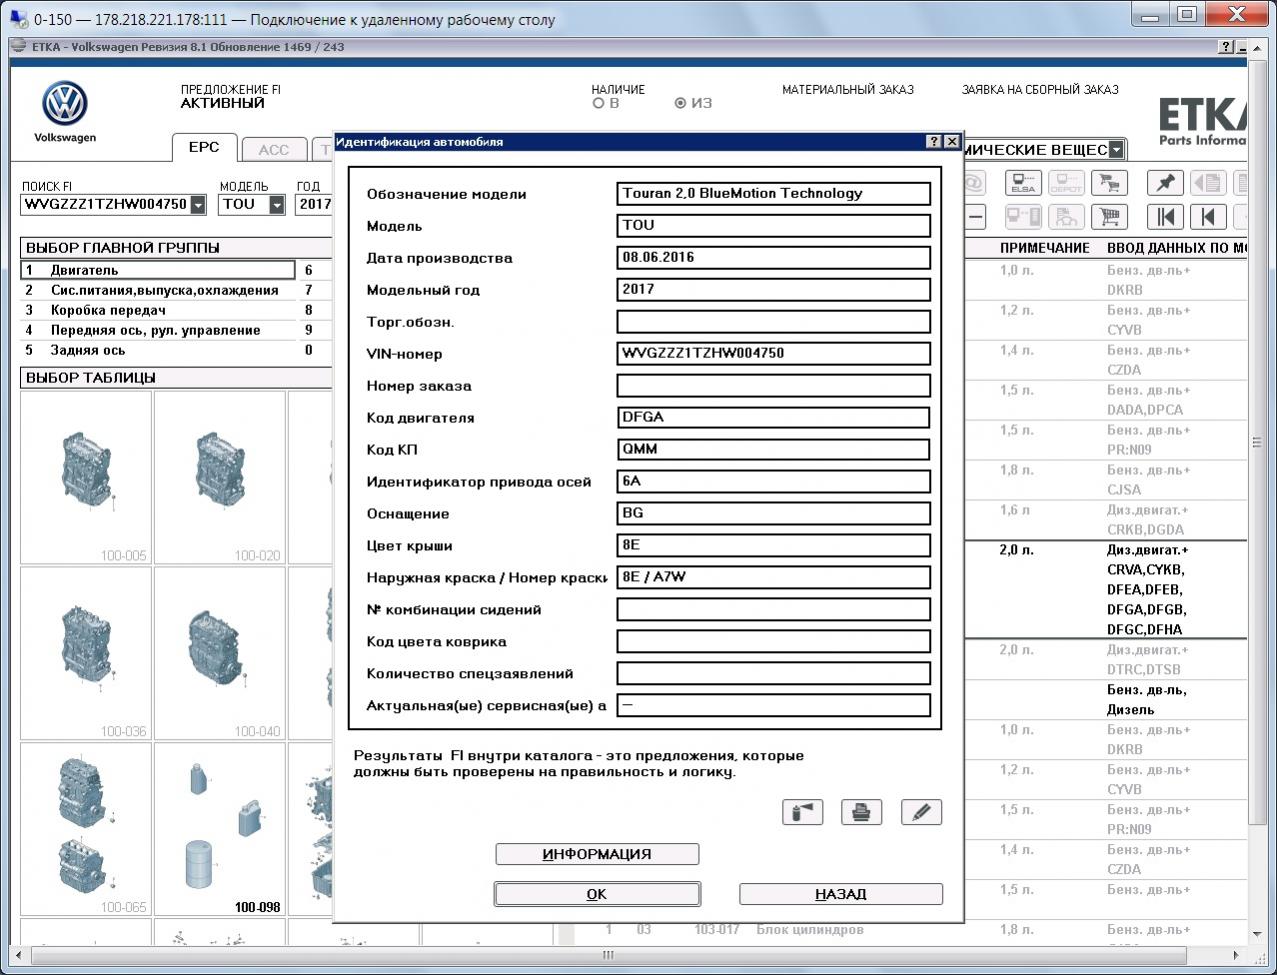Click the ЗАЯВКА НА СБОРНЫЙ ЗАКАЗ link

1040,90
